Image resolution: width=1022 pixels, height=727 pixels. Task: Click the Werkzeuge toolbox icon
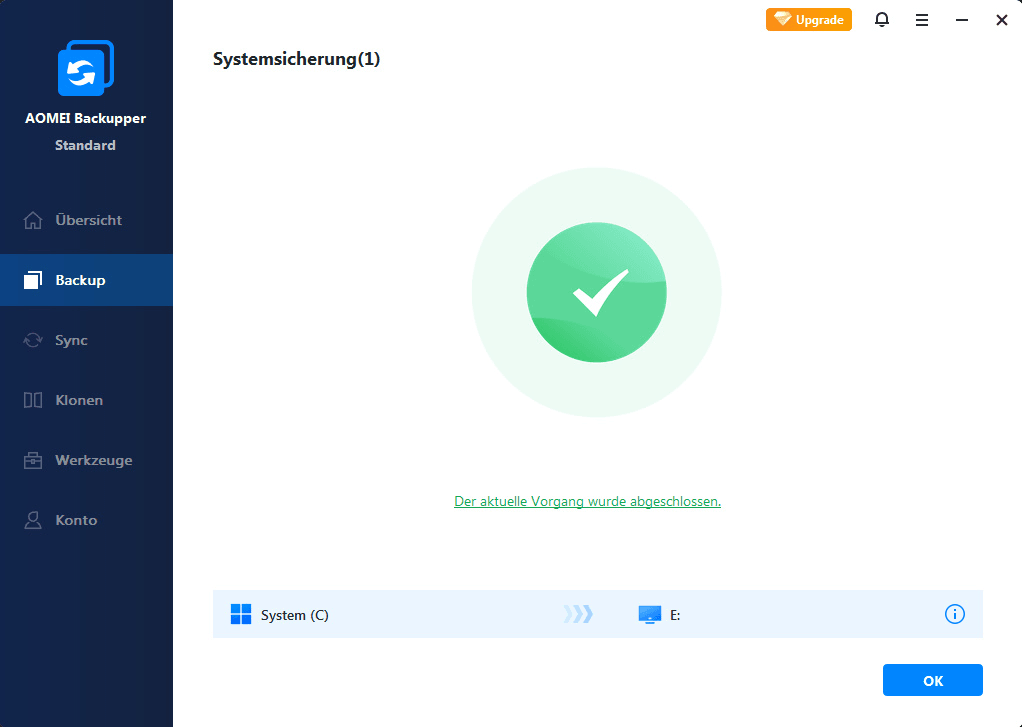(x=33, y=460)
